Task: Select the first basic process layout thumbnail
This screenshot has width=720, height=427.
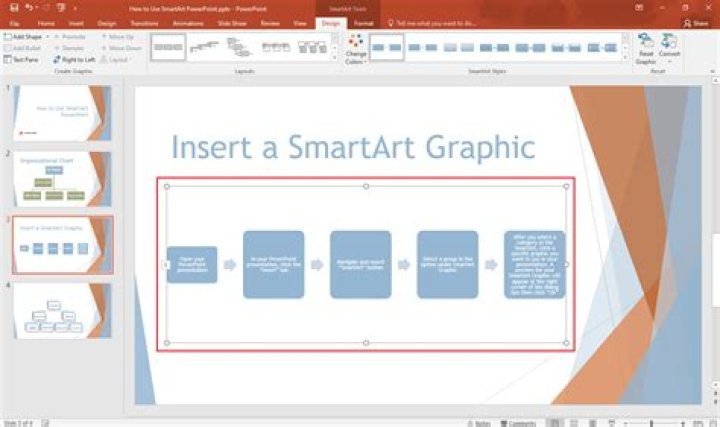Action: click(x=168, y=47)
